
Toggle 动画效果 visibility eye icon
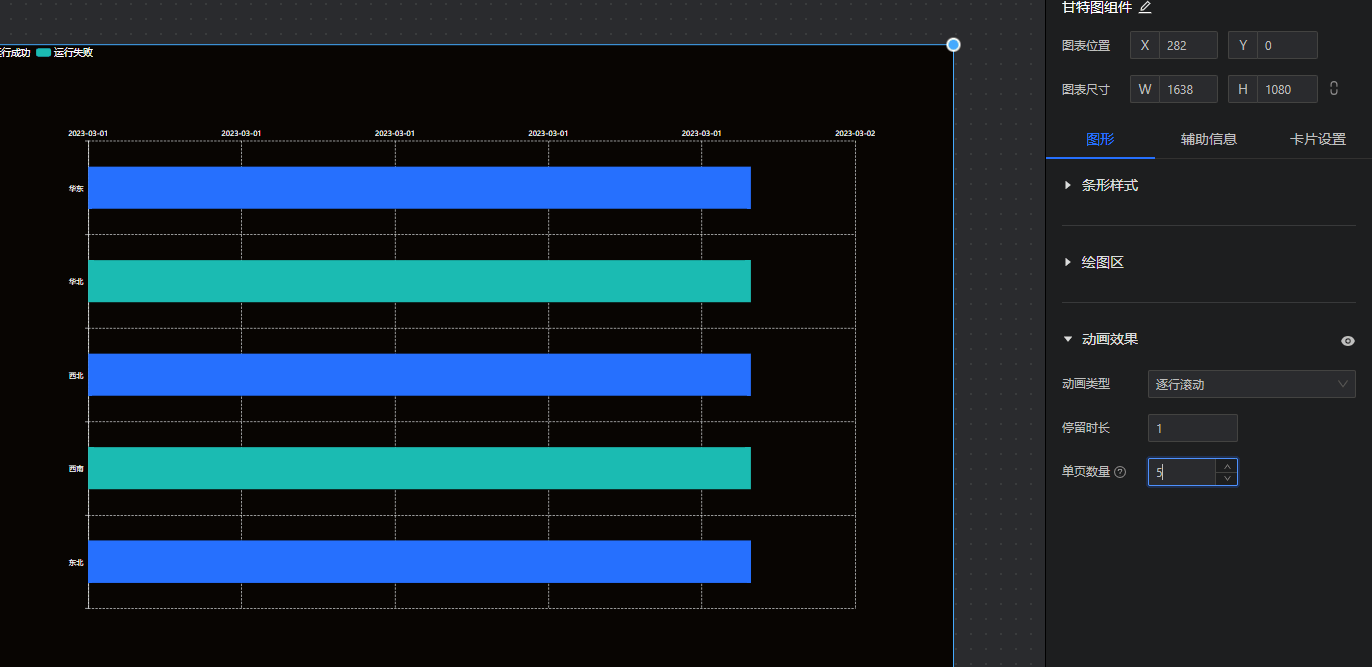point(1347,341)
